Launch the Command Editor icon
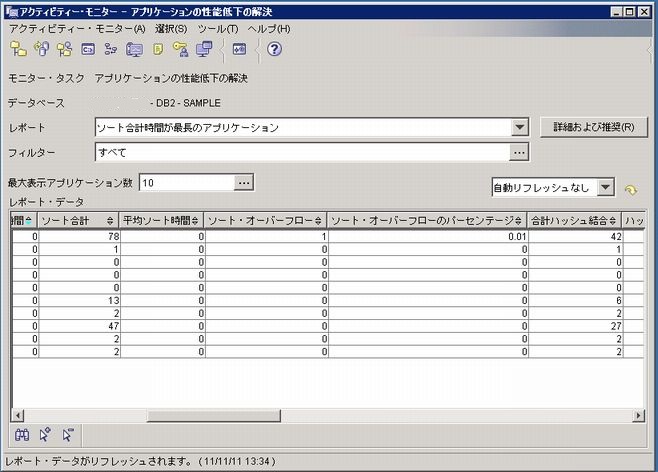Screen dimensions: 658x472 point(88,49)
